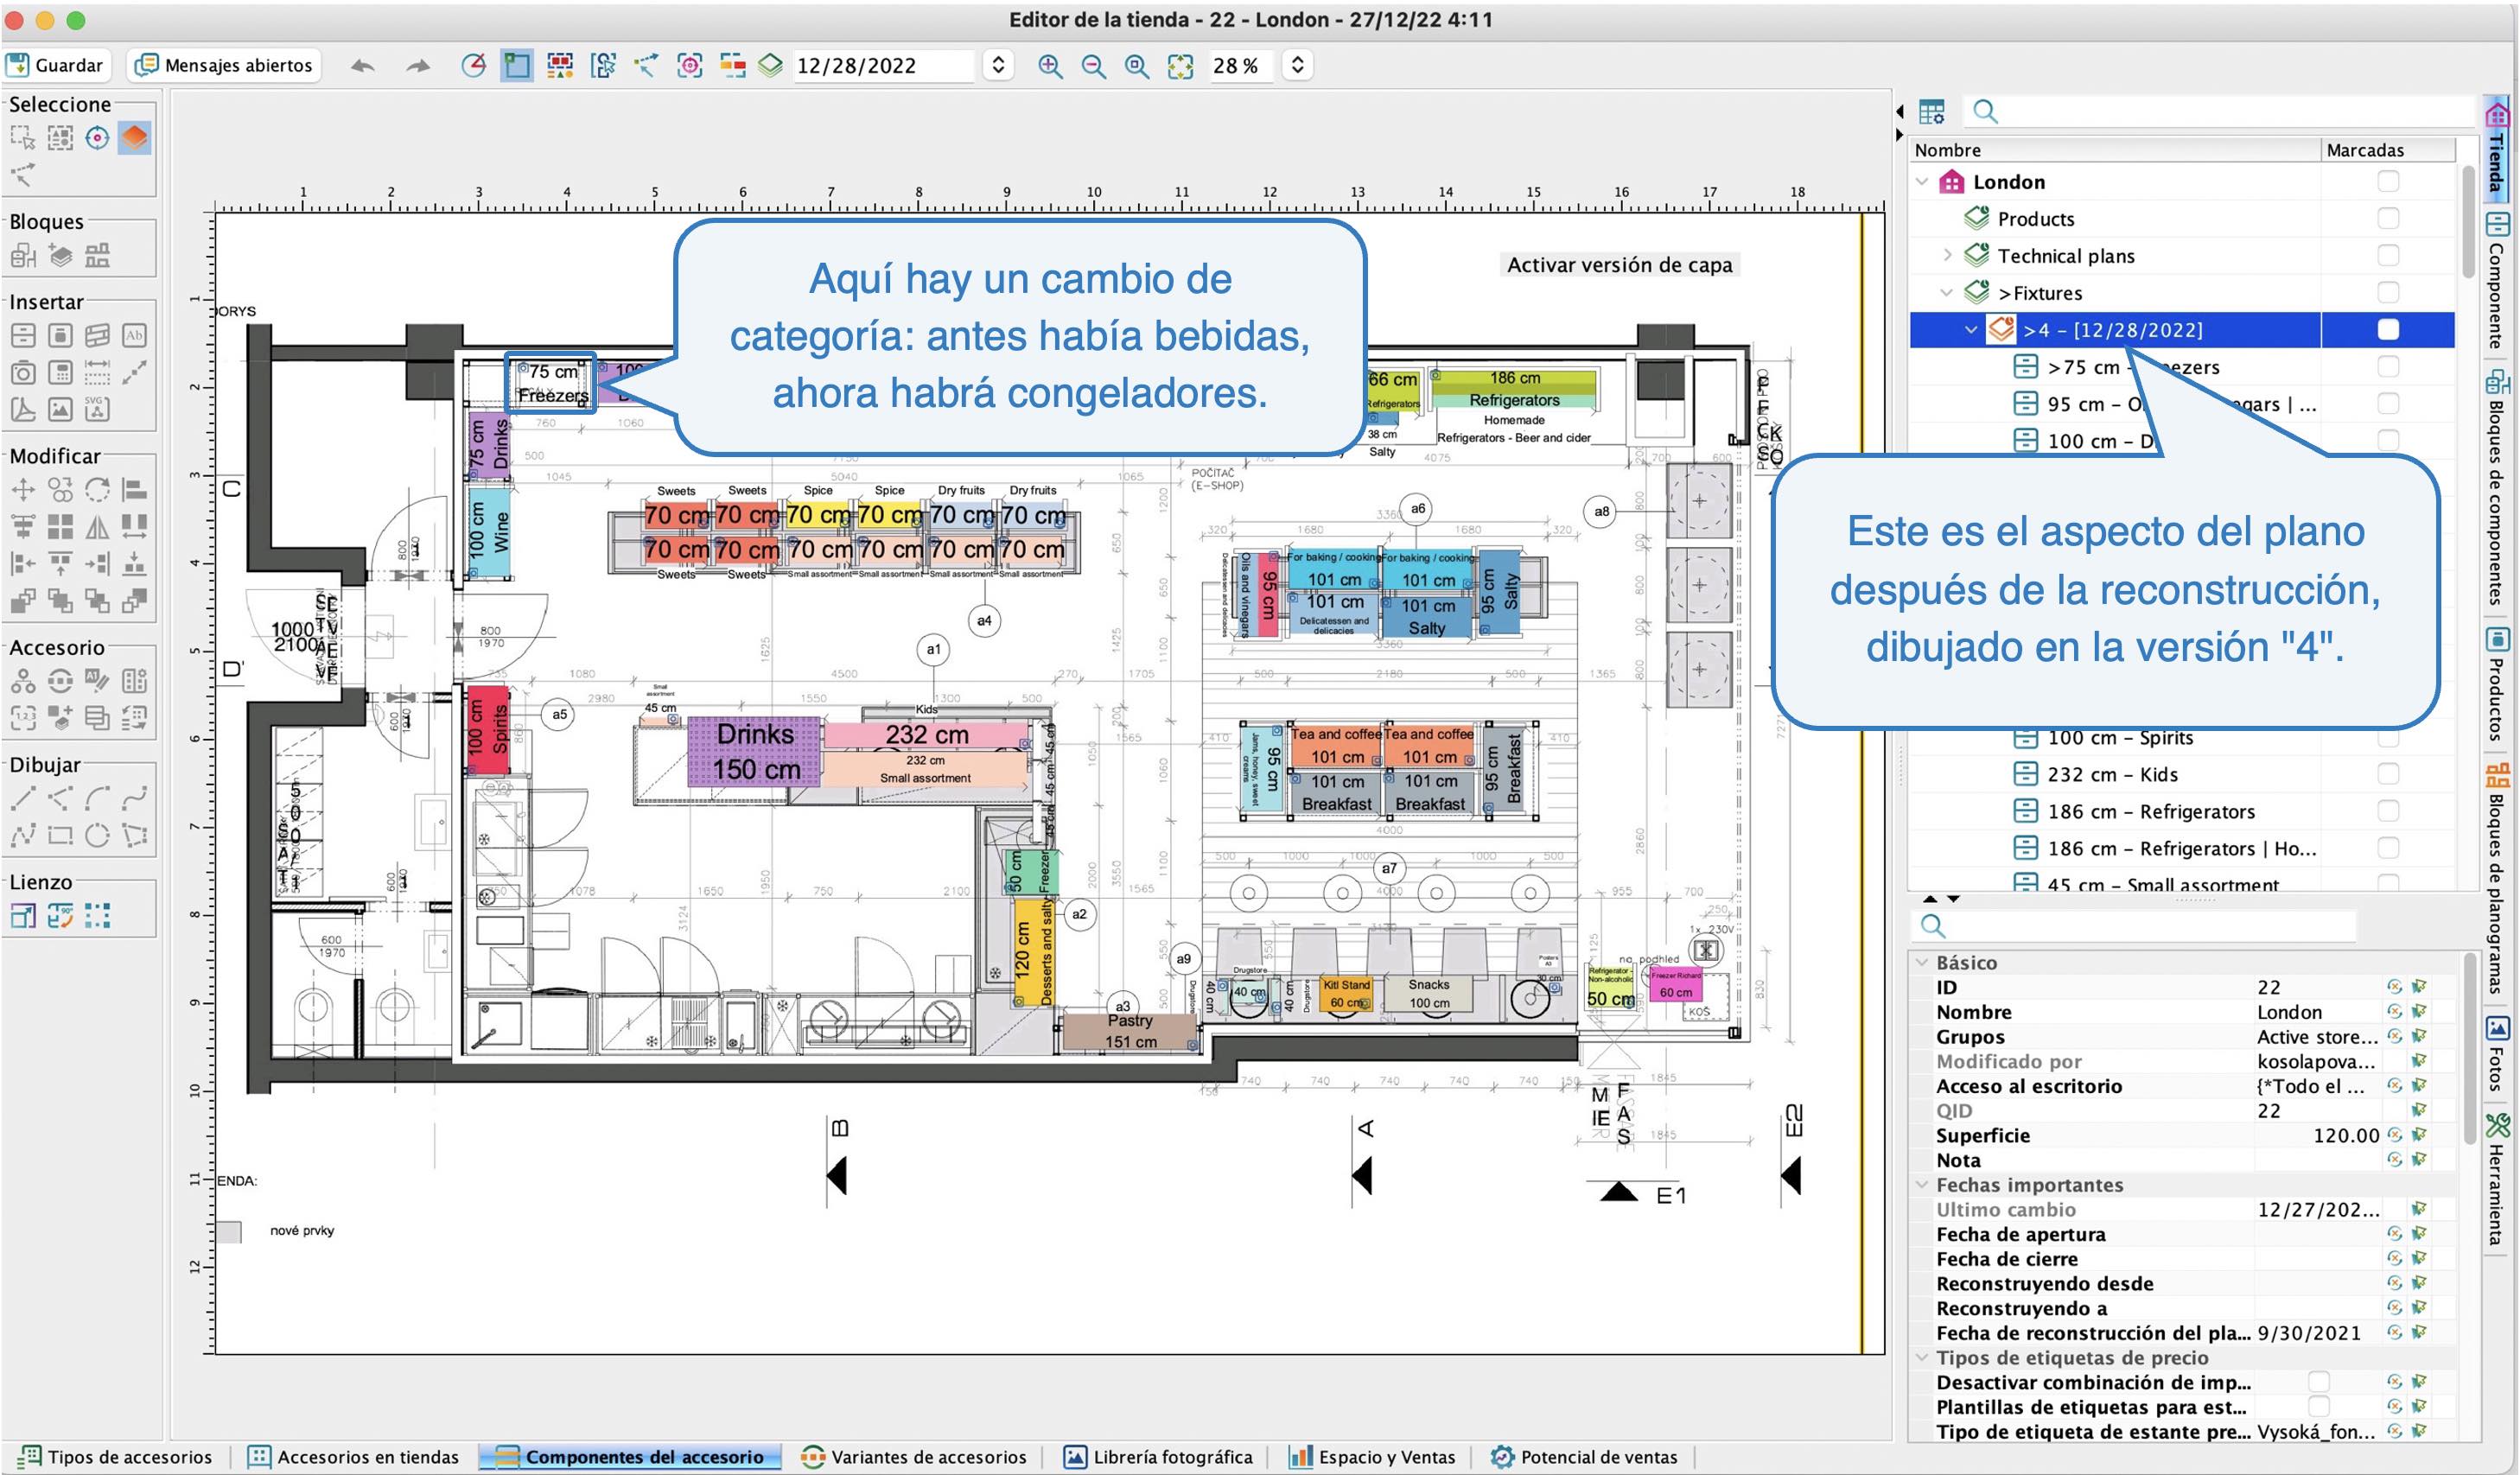Select the circle drawing tool
The width and height of the screenshot is (2520, 1475).
[97, 835]
